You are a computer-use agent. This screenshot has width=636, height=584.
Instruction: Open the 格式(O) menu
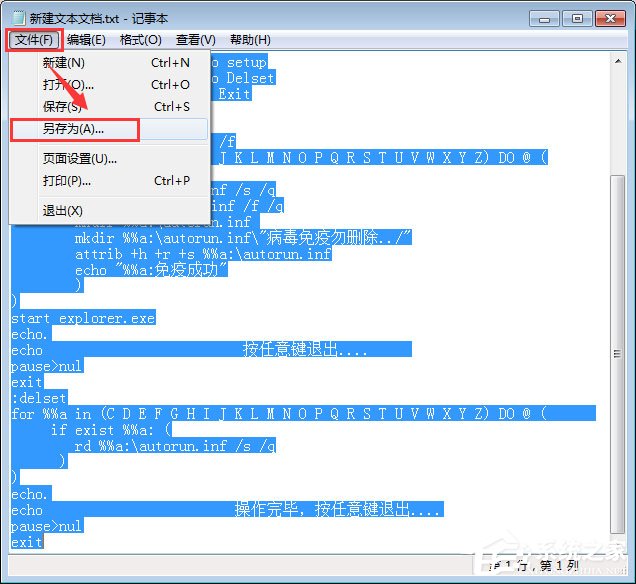tap(141, 40)
